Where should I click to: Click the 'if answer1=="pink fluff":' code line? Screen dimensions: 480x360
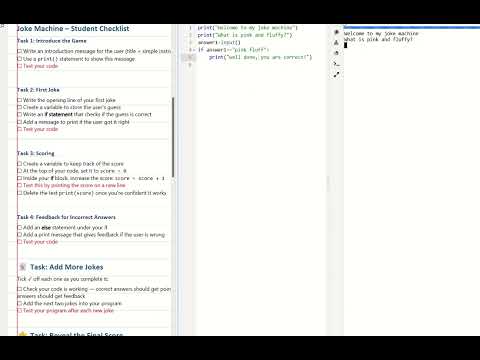[233, 50]
